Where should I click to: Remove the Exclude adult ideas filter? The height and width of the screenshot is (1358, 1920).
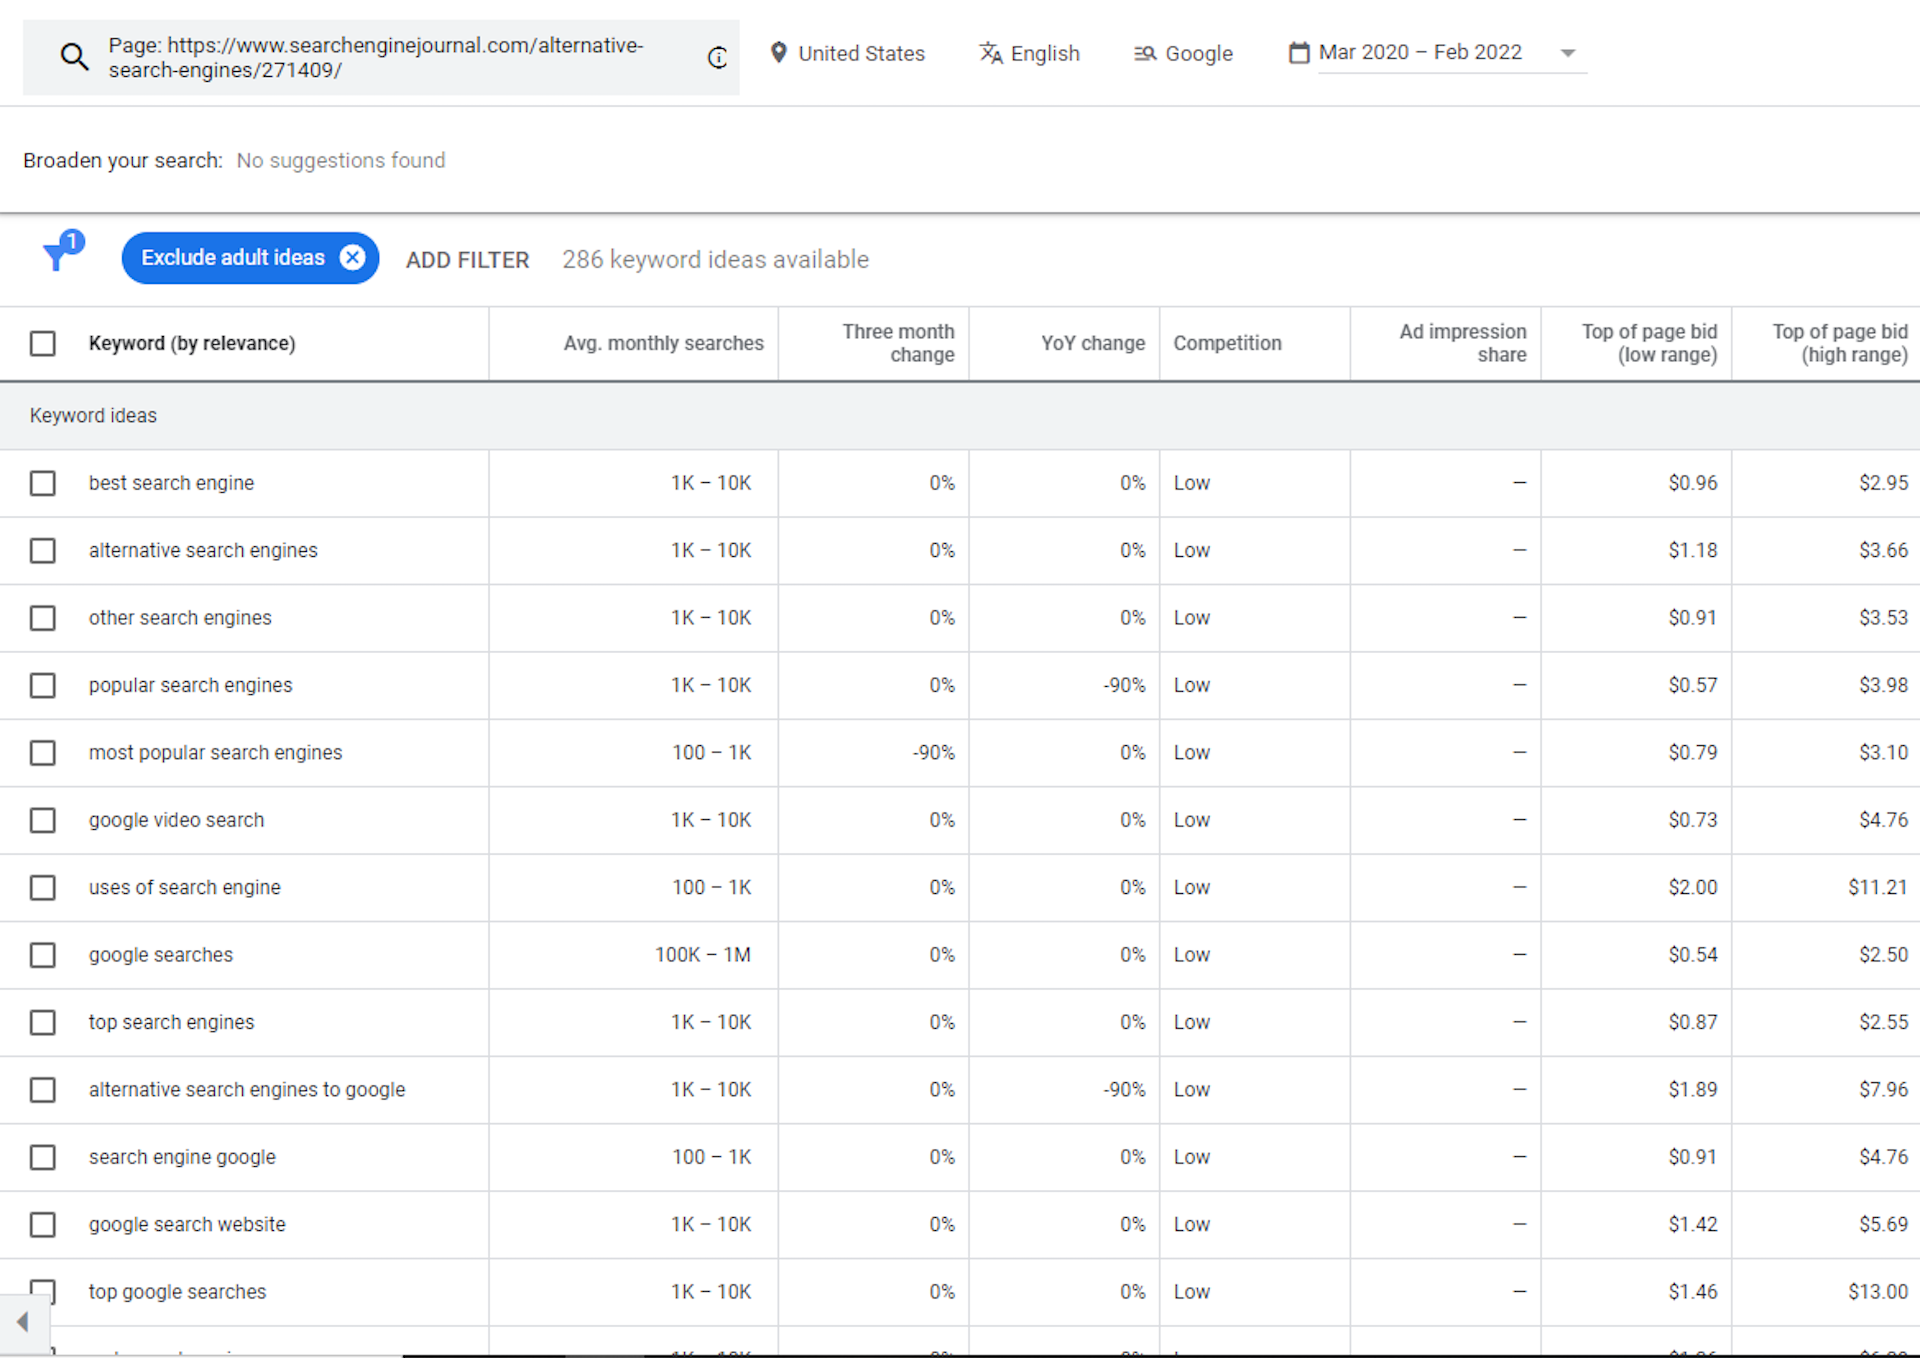coord(352,257)
